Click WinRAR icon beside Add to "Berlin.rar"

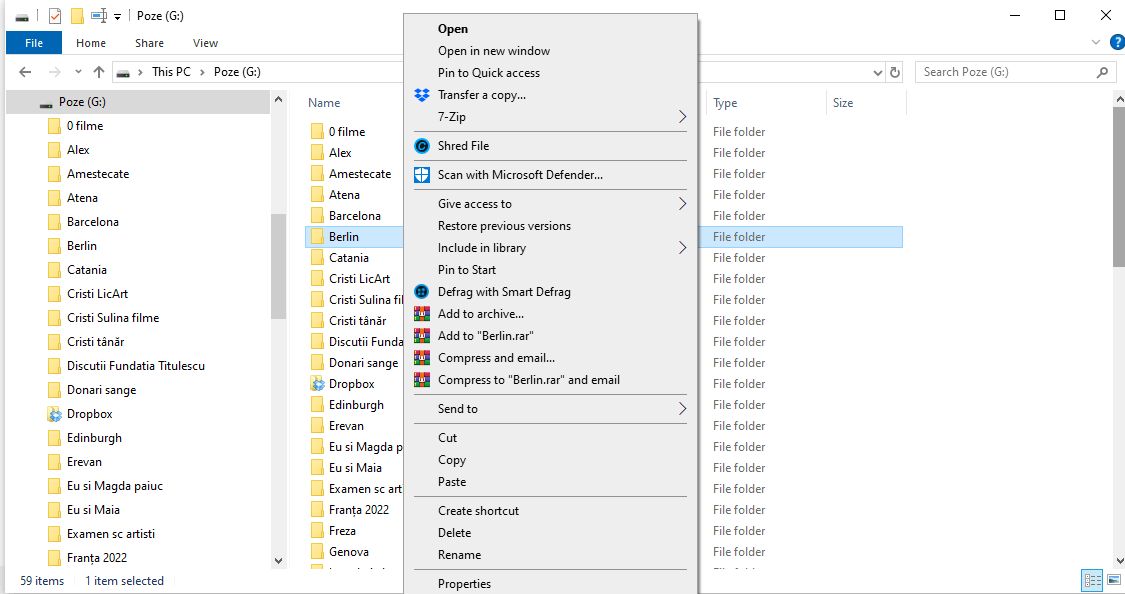click(x=422, y=336)
